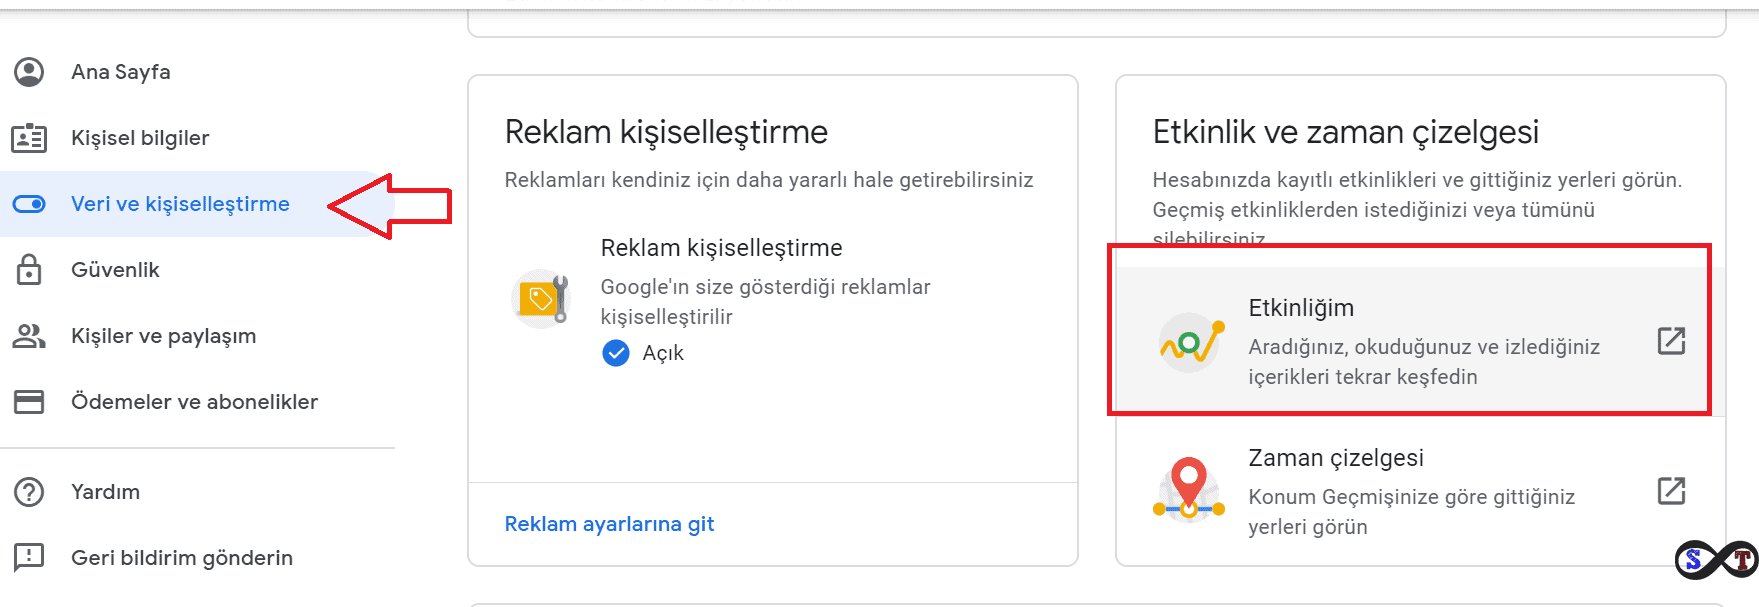
Task: Toggle the Açık ad personalization status
Action: (616, 352)
